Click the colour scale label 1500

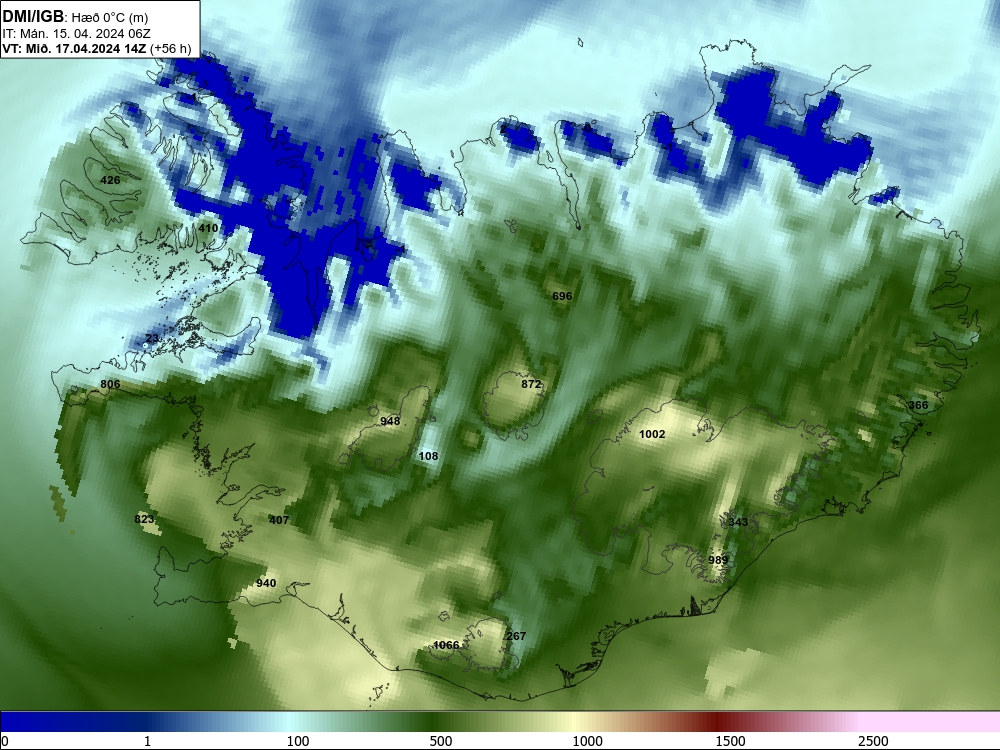pyautogui.click(x=730, y=741)
